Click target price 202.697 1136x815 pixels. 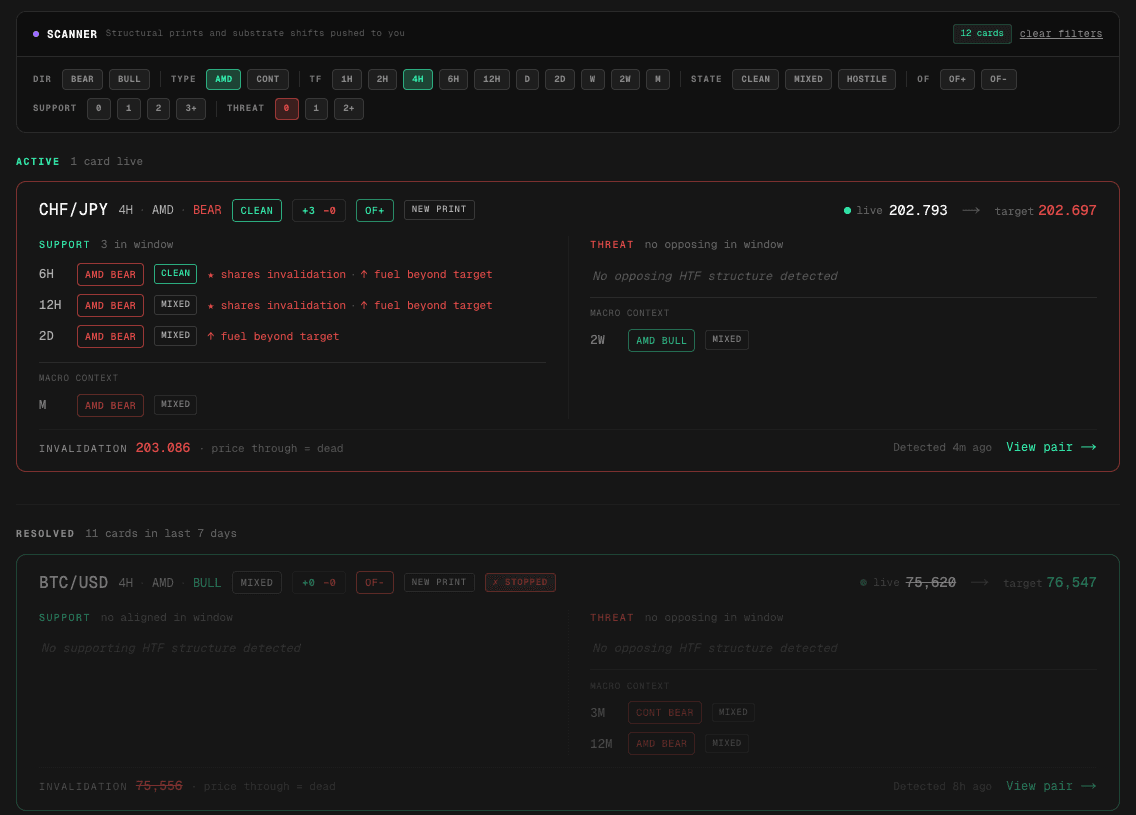click(x=1067, y=210)
